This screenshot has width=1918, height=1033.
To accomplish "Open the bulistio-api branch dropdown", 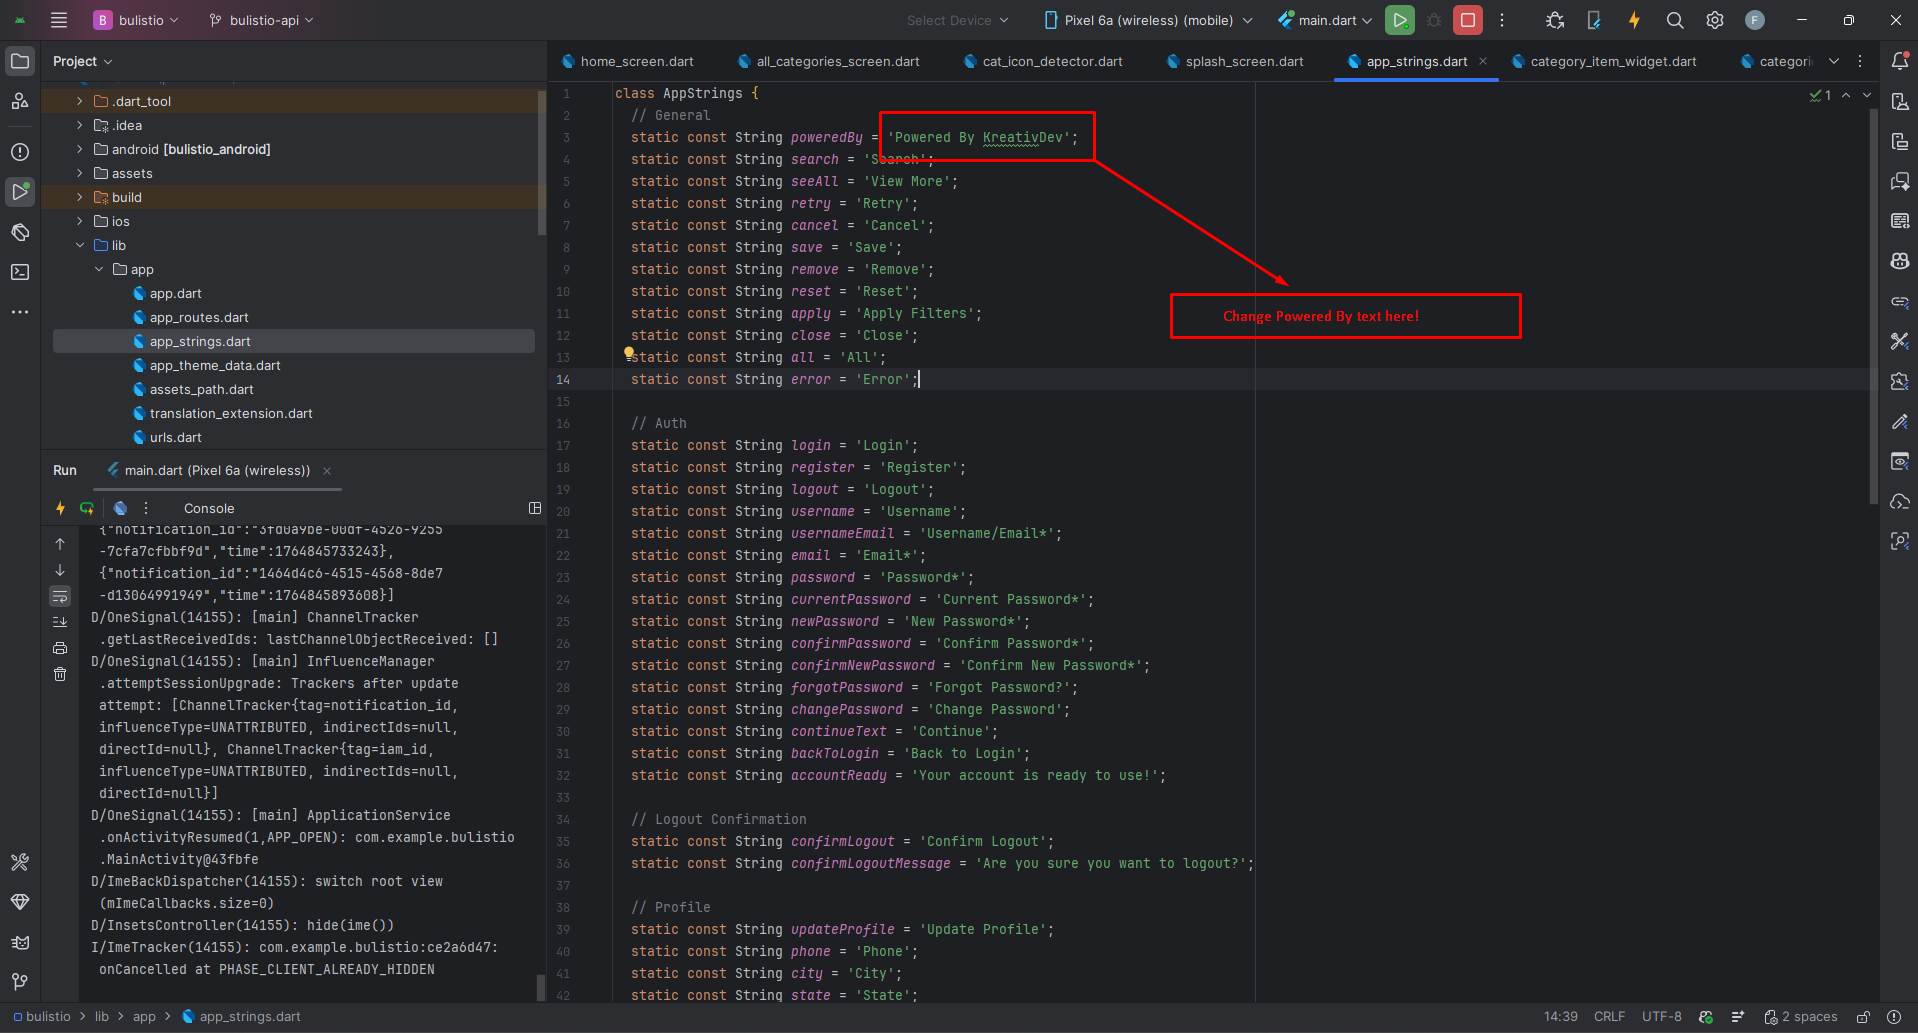I will pyautogui.click(x=262, y=20).
